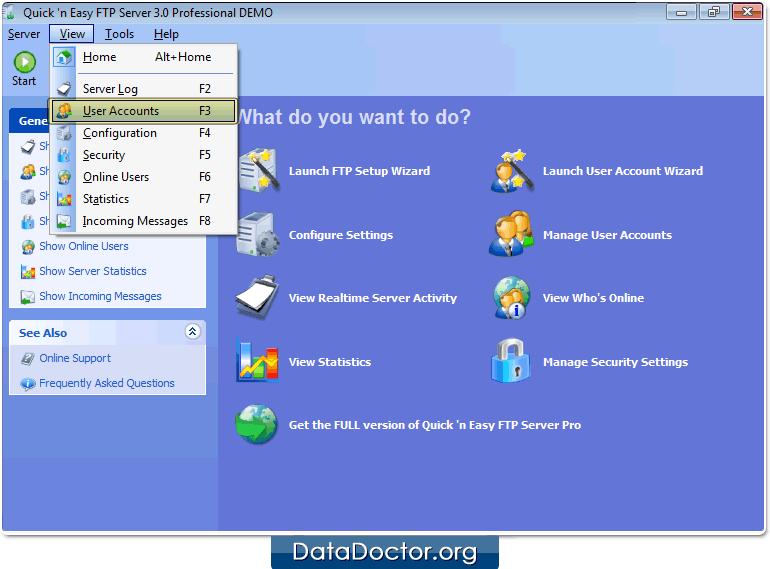Choose Statistics F7 menu entry

pyautogui.click(x=144, y=199)
